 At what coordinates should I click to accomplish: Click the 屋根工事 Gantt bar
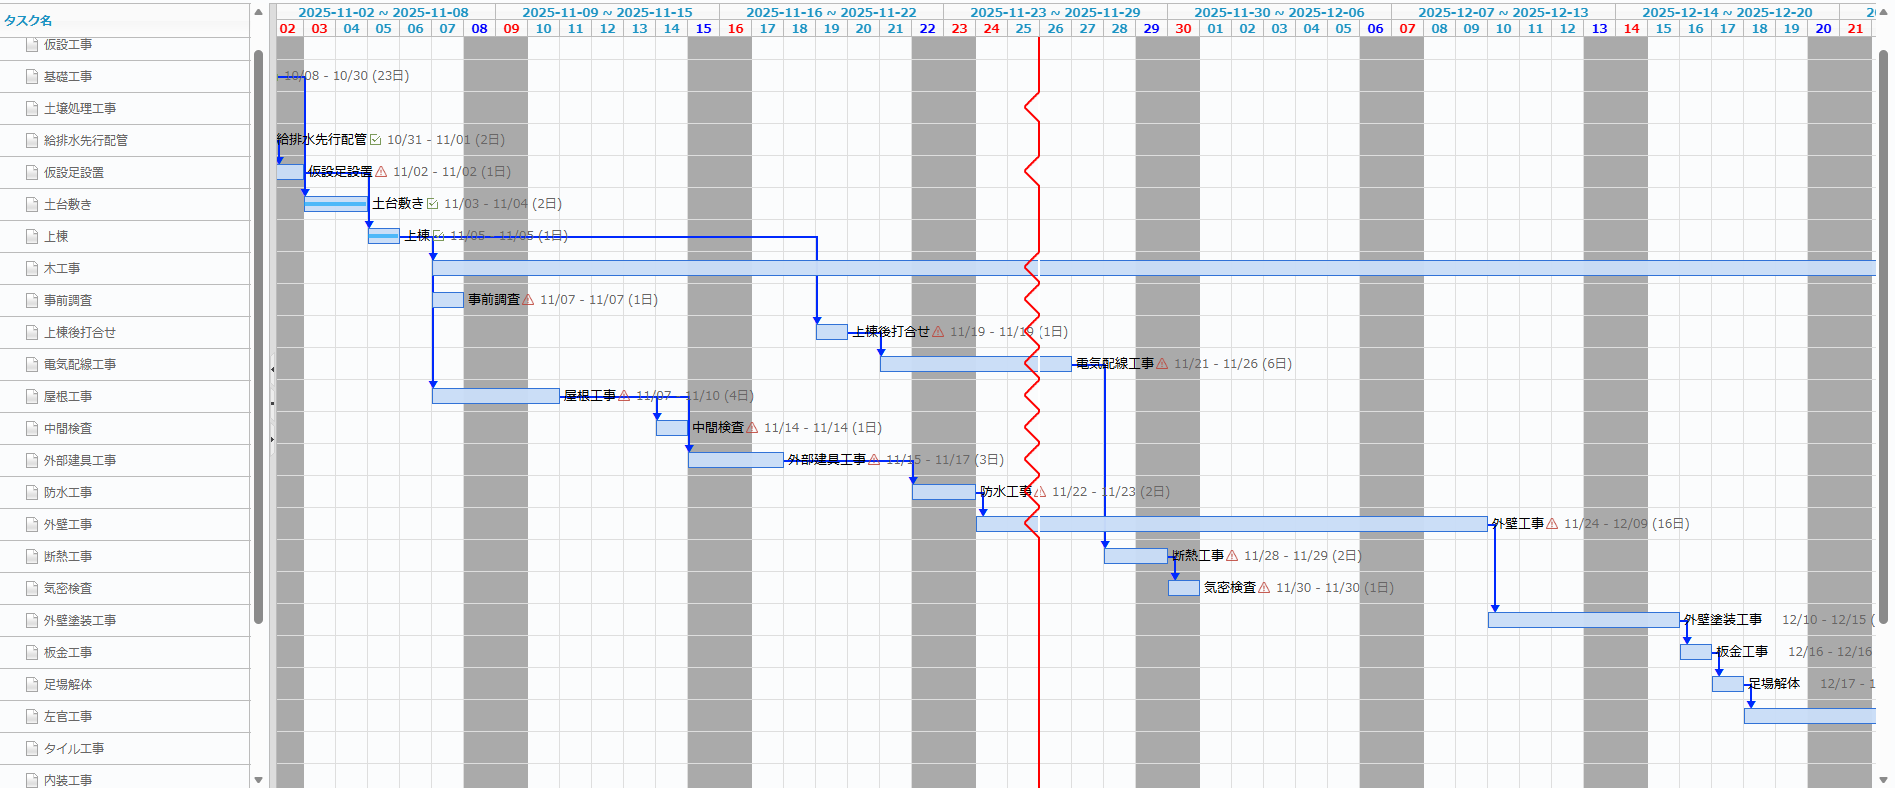(495, 396)
